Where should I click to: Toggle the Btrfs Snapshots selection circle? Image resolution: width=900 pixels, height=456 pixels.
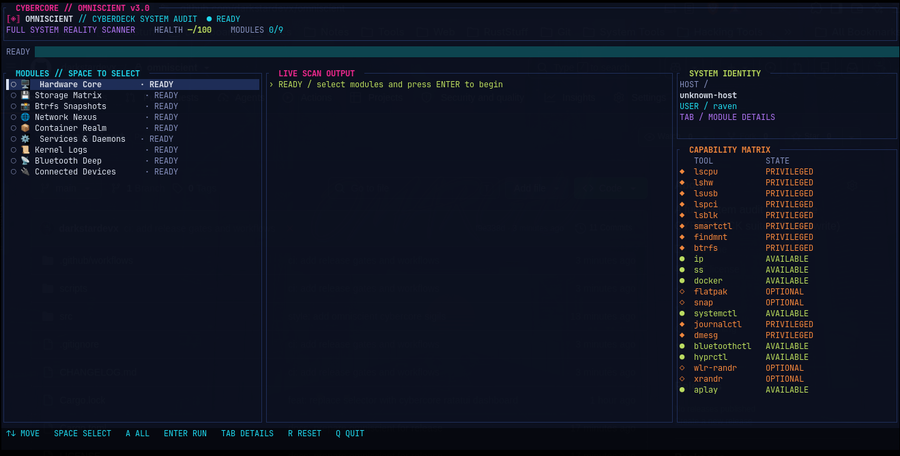(x=14, y=106)
